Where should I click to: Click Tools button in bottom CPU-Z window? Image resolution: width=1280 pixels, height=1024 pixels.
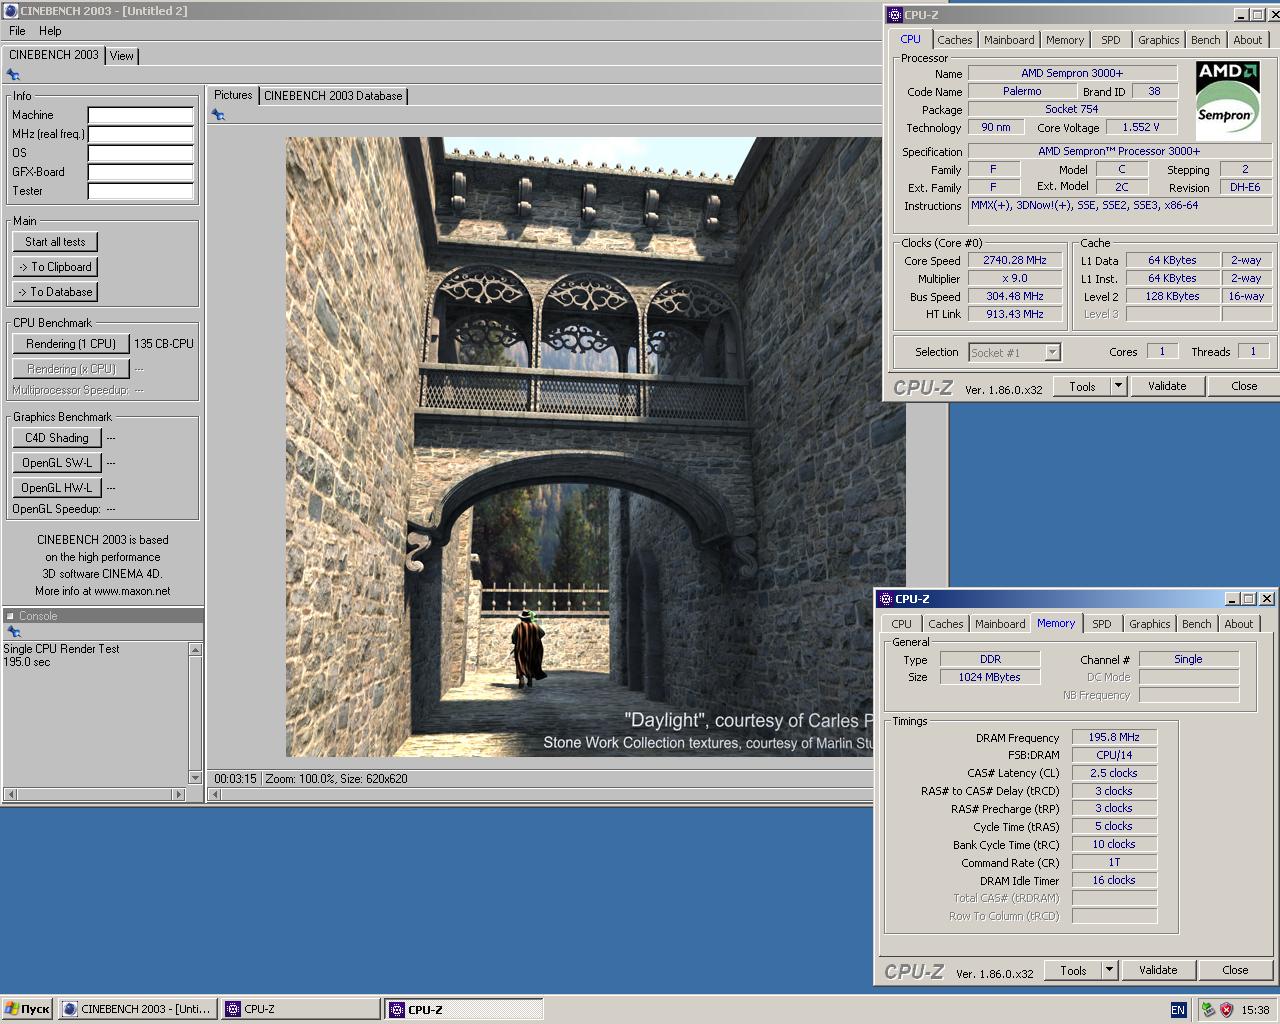coord(1073,970)
